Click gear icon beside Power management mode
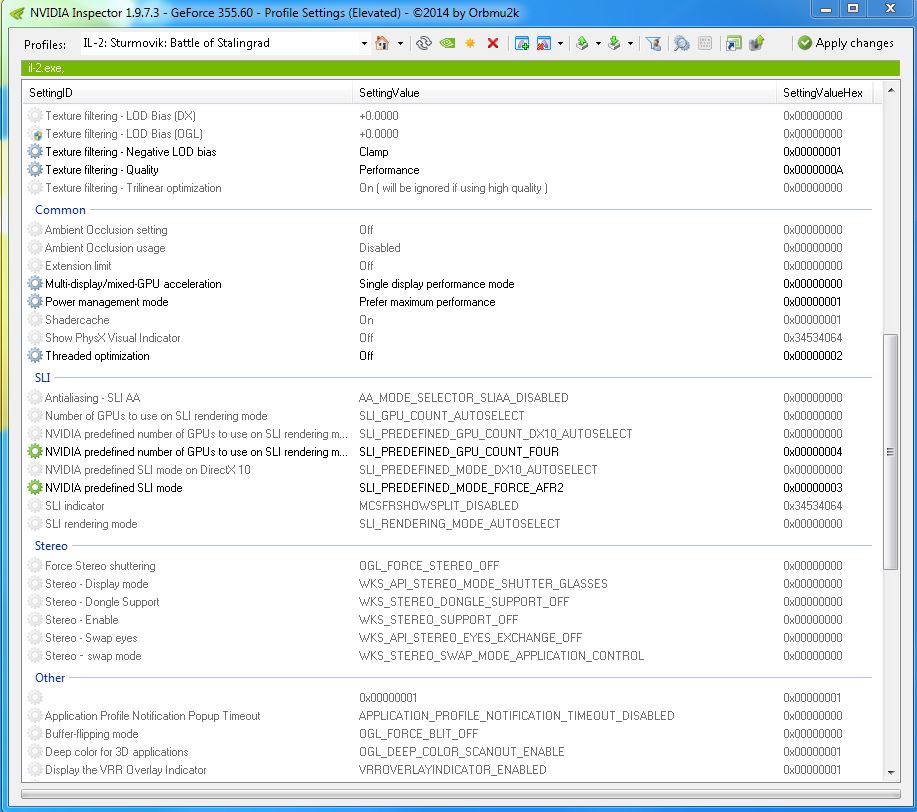The image size is (917, 812). pyautogui.click(x=35, y=302)
